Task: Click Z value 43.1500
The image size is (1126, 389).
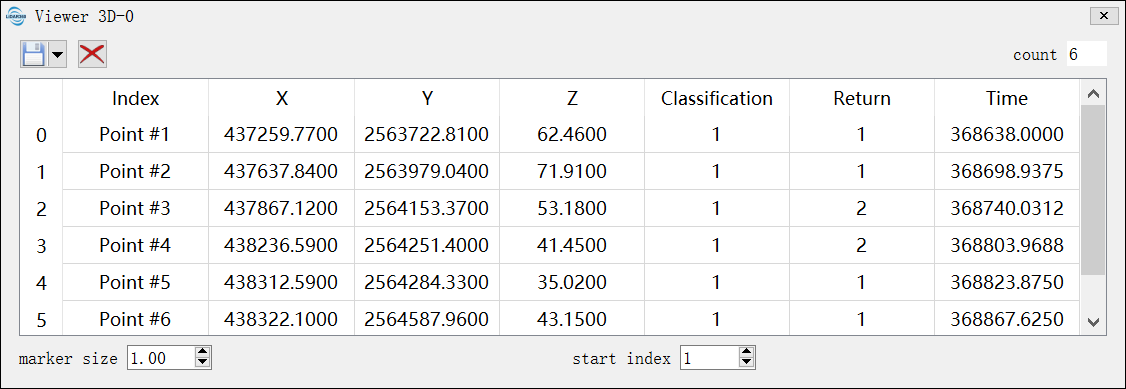Action: coord(572,319)
